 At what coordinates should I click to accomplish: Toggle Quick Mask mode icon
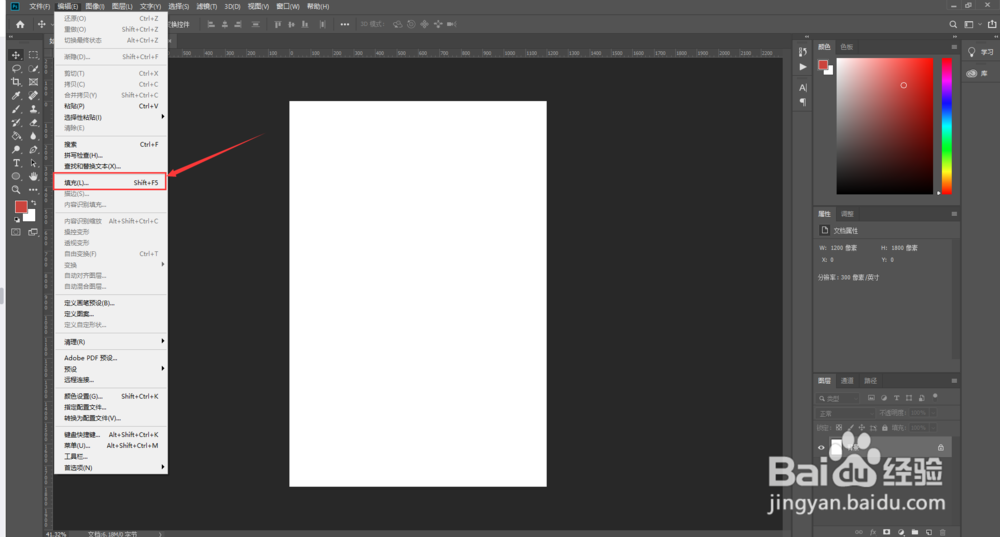(16, 232)
